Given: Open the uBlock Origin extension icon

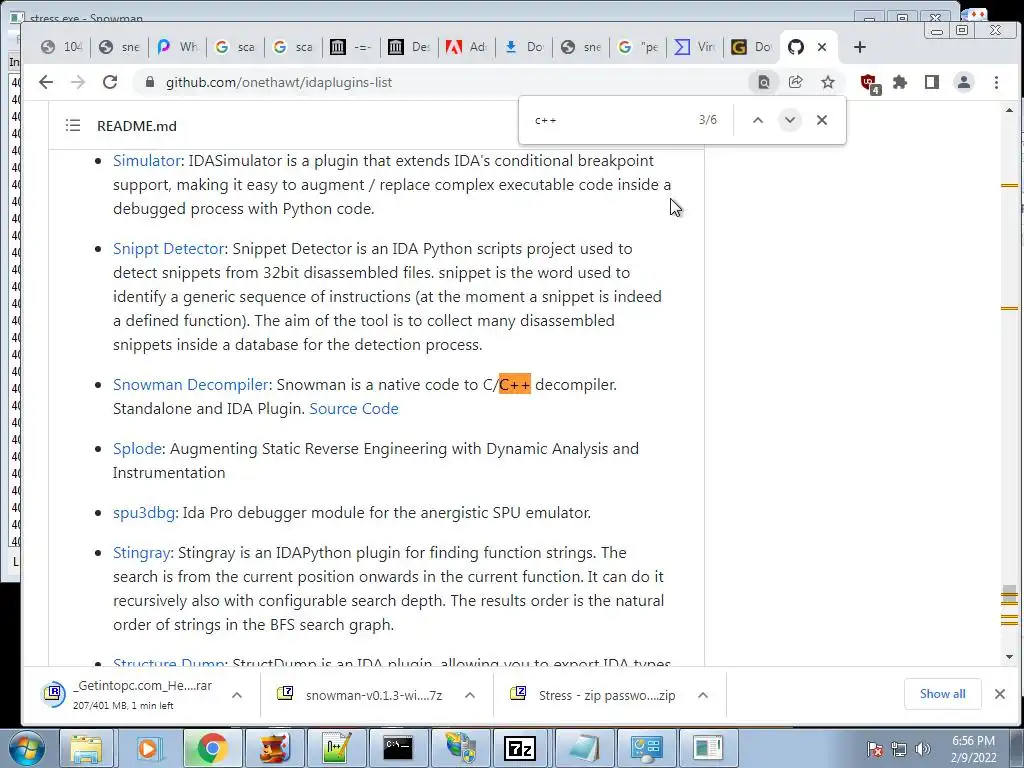Looking at the screenshot, I should tap(869, 83).
